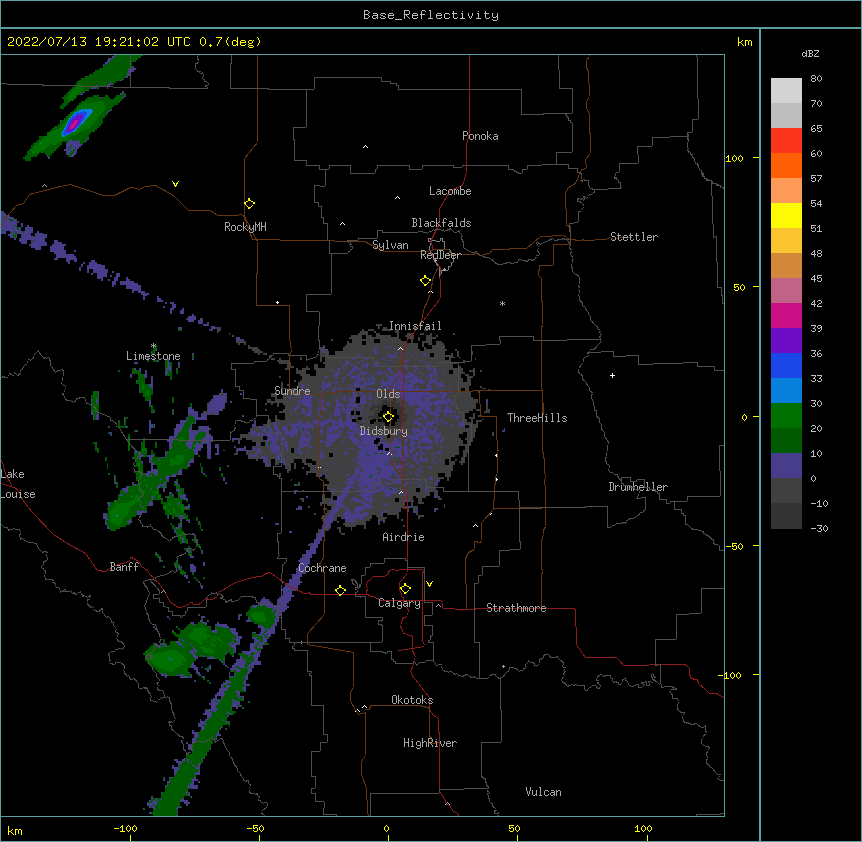Click the radar site marker near Olds
This screenshot has width=862, height=842.
(x=388, y=417)
